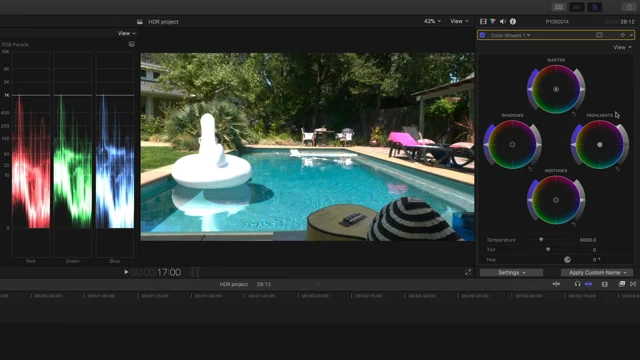Click the Shadows color wheel center puck
The width and height of the screenshot is (640, 360).
512,144
